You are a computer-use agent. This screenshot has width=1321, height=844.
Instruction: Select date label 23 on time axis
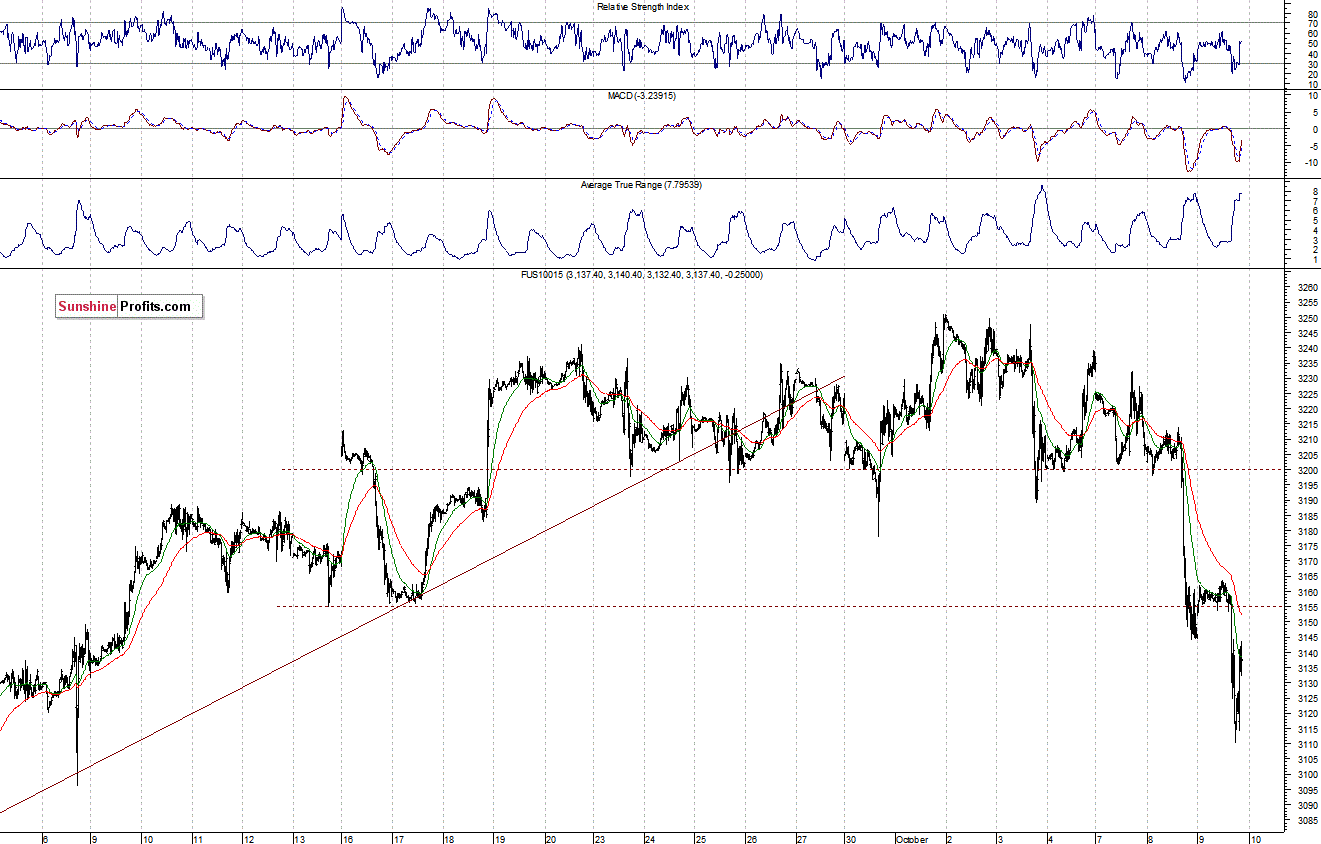tap(599, 838)
